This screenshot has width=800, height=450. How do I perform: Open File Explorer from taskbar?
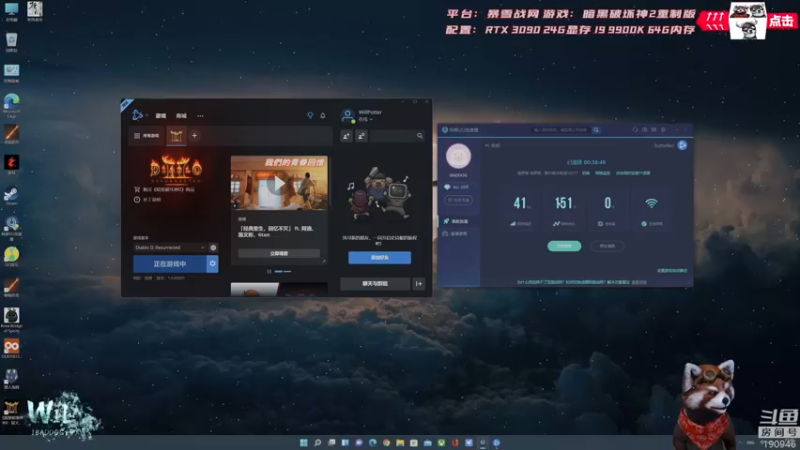point(400,442)
